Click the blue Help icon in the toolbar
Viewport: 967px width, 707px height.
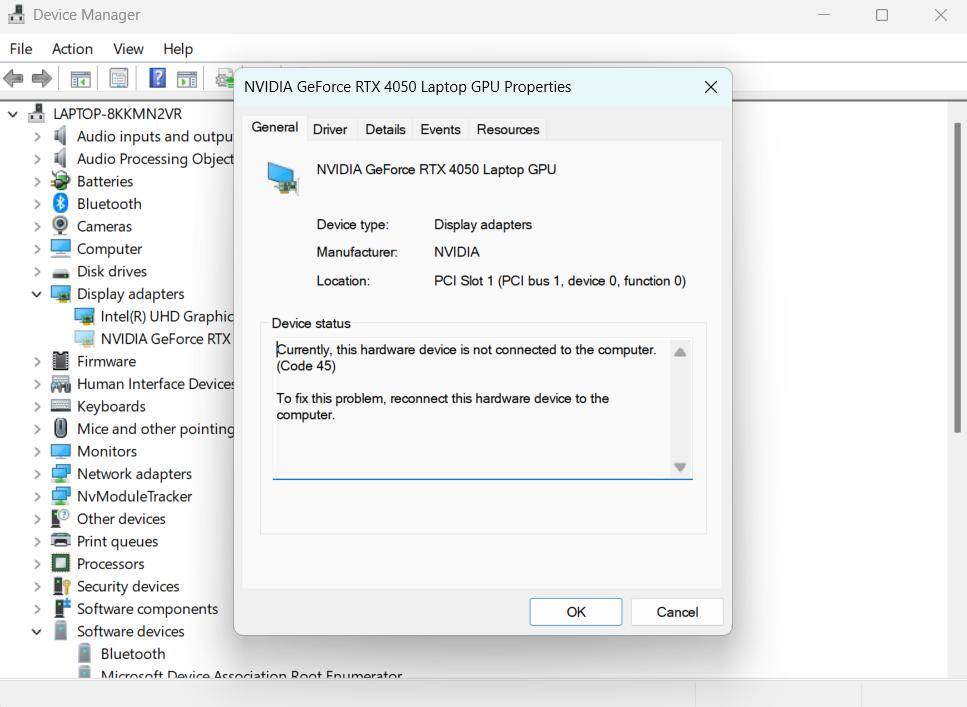(x=157, y=78)
